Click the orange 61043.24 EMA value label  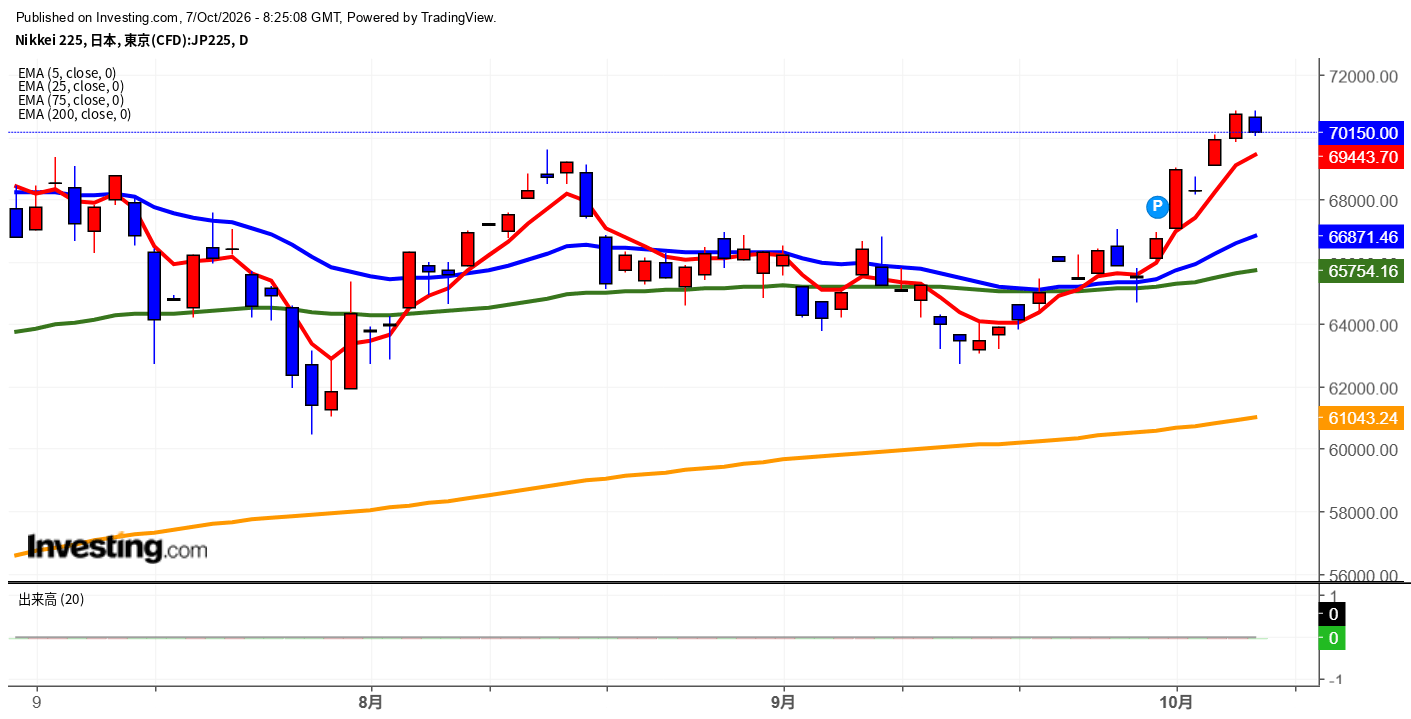click(1362, 418)
